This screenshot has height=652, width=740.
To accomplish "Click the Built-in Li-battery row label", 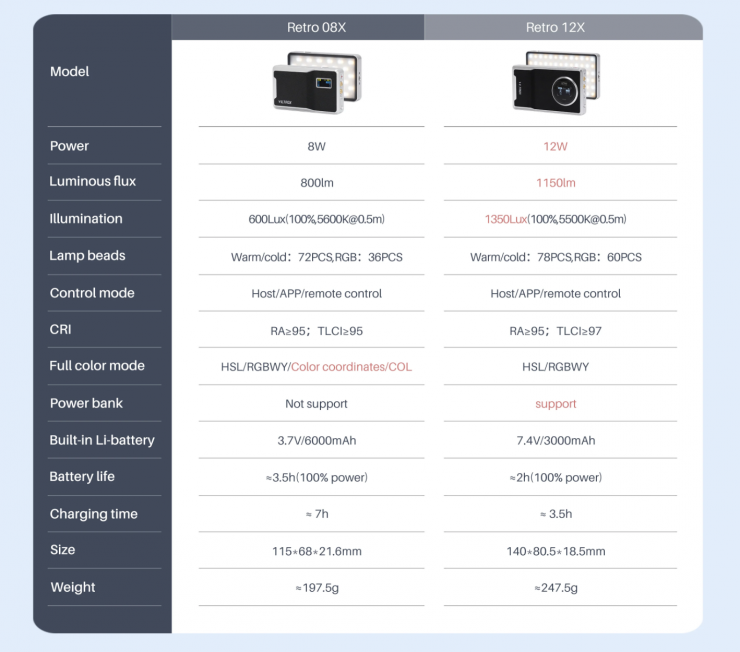I will coord(102,440).
